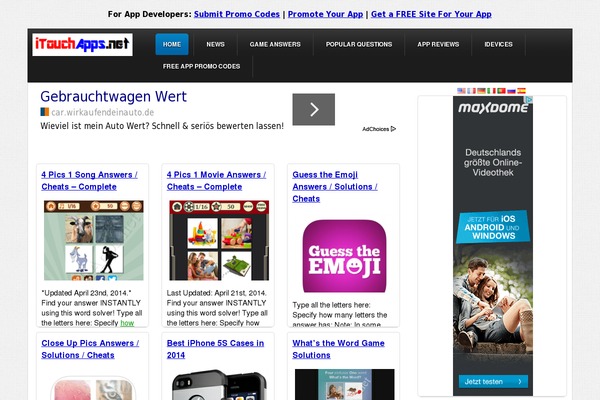Open the Gebrauchtwagen Wert ad headline
Viewport: 600px width, 400px height.
point(113,96)
